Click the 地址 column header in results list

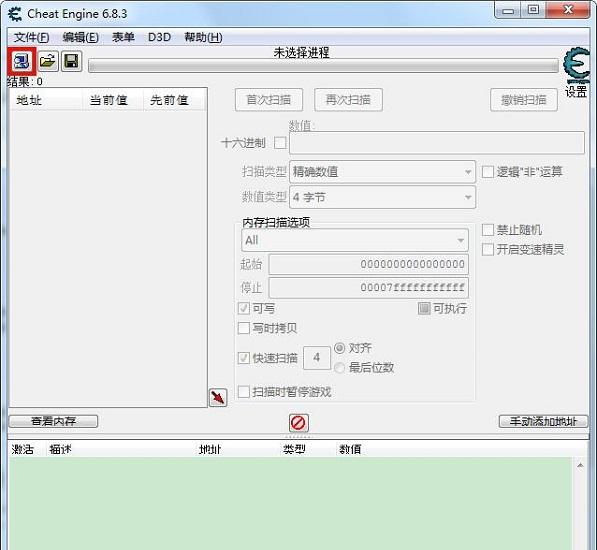pos(46,100)
